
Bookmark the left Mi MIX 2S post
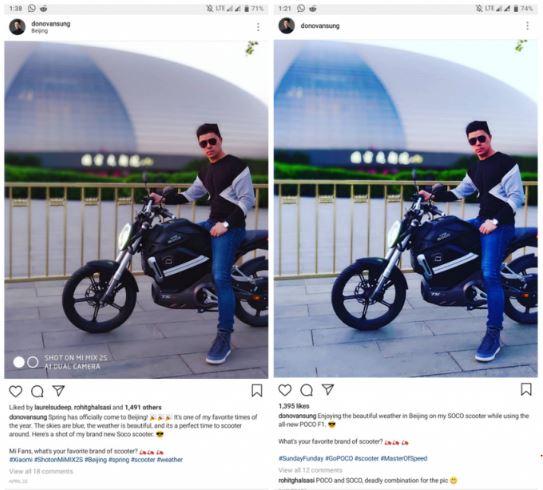[257, 391]
